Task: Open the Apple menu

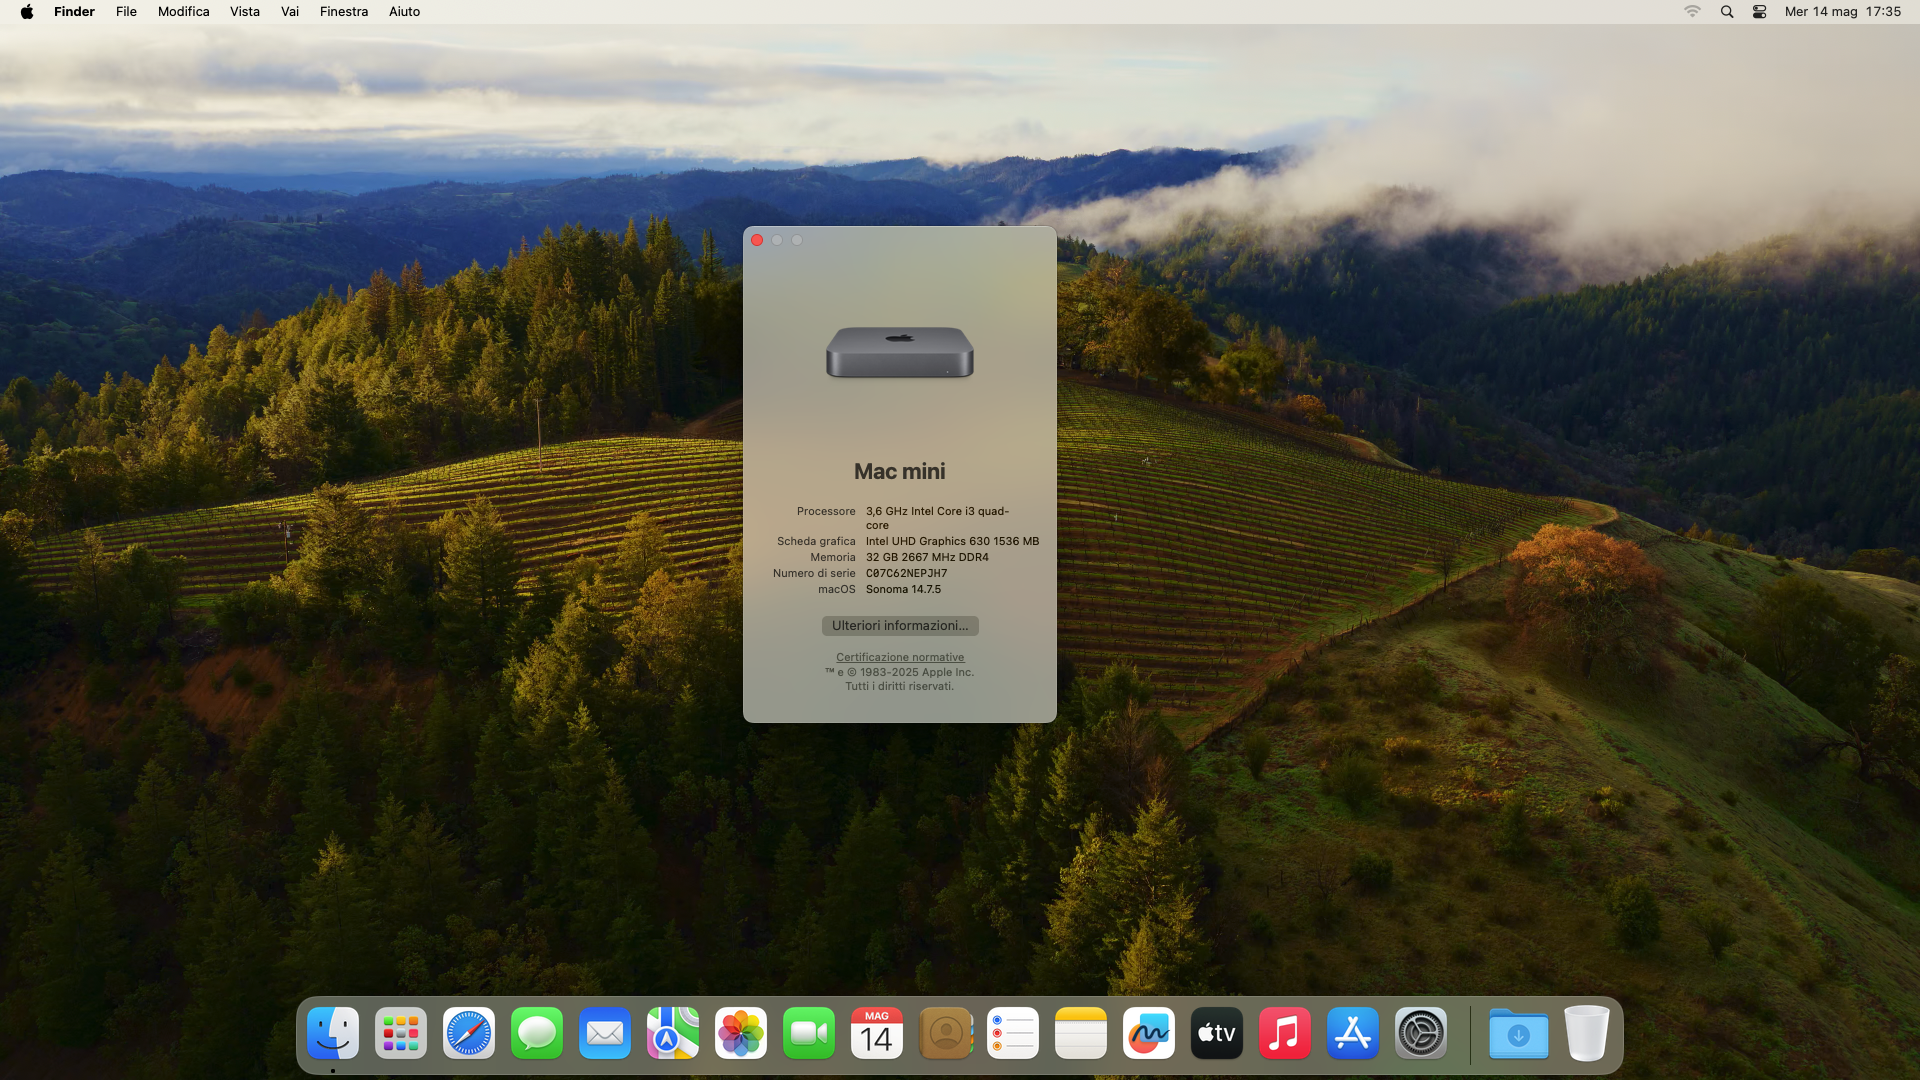Action: click(x=27, y=12)
